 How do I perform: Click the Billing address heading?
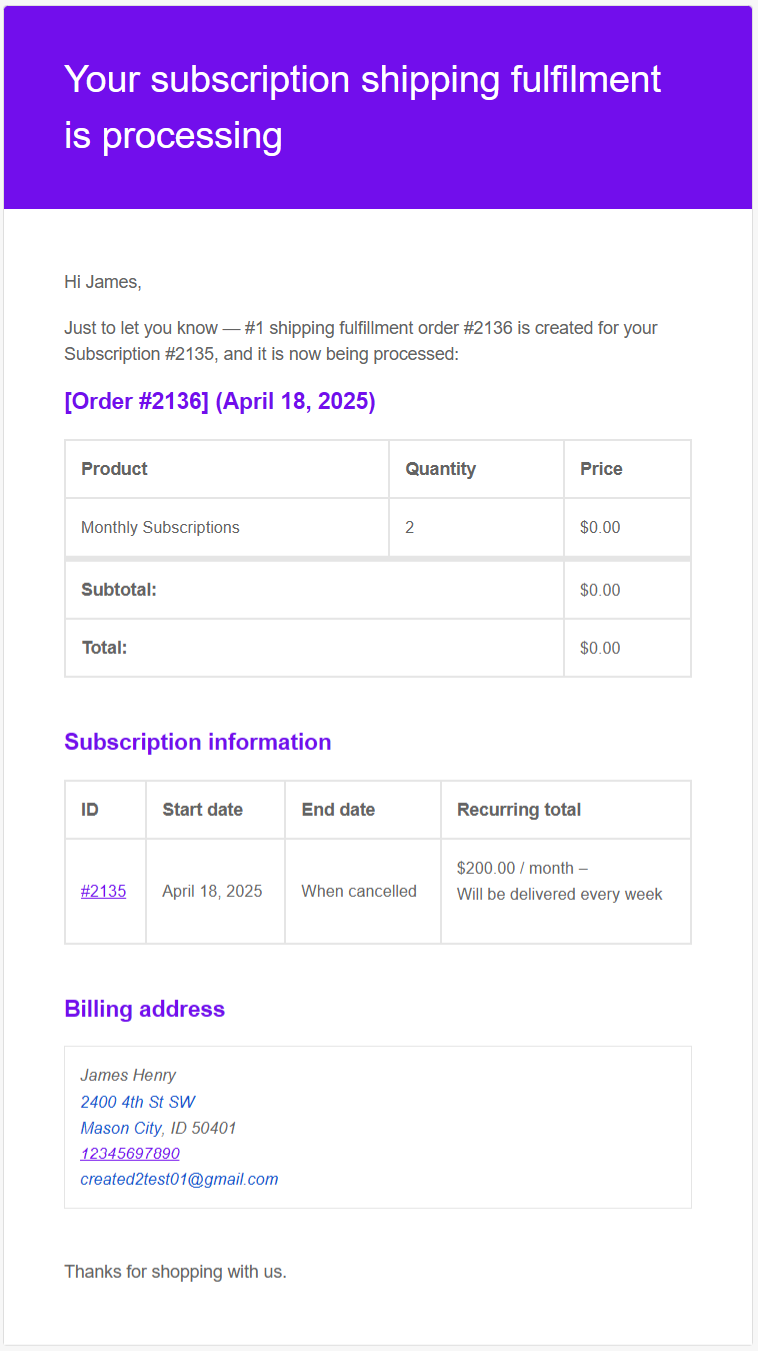click(144, 1009)
